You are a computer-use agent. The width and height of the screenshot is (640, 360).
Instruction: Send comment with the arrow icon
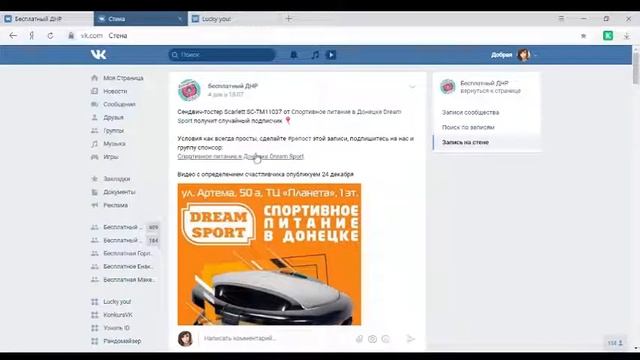pyautogui.click(x=411, y=339)
